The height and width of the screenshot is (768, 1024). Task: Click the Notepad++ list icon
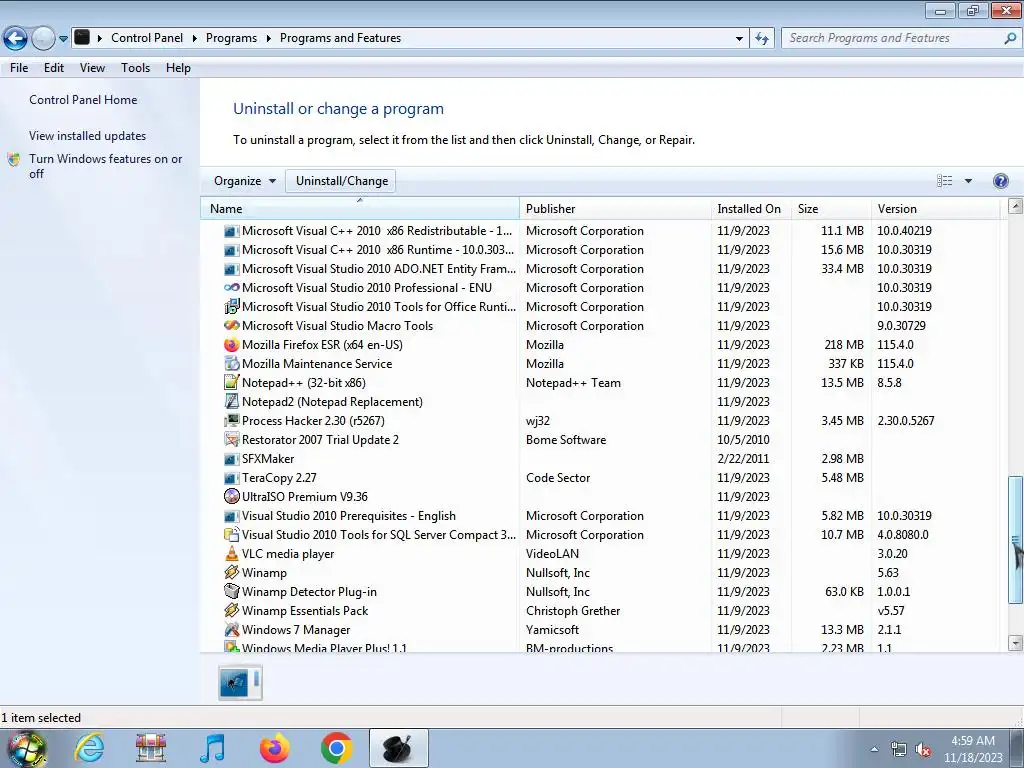point(231,382)
